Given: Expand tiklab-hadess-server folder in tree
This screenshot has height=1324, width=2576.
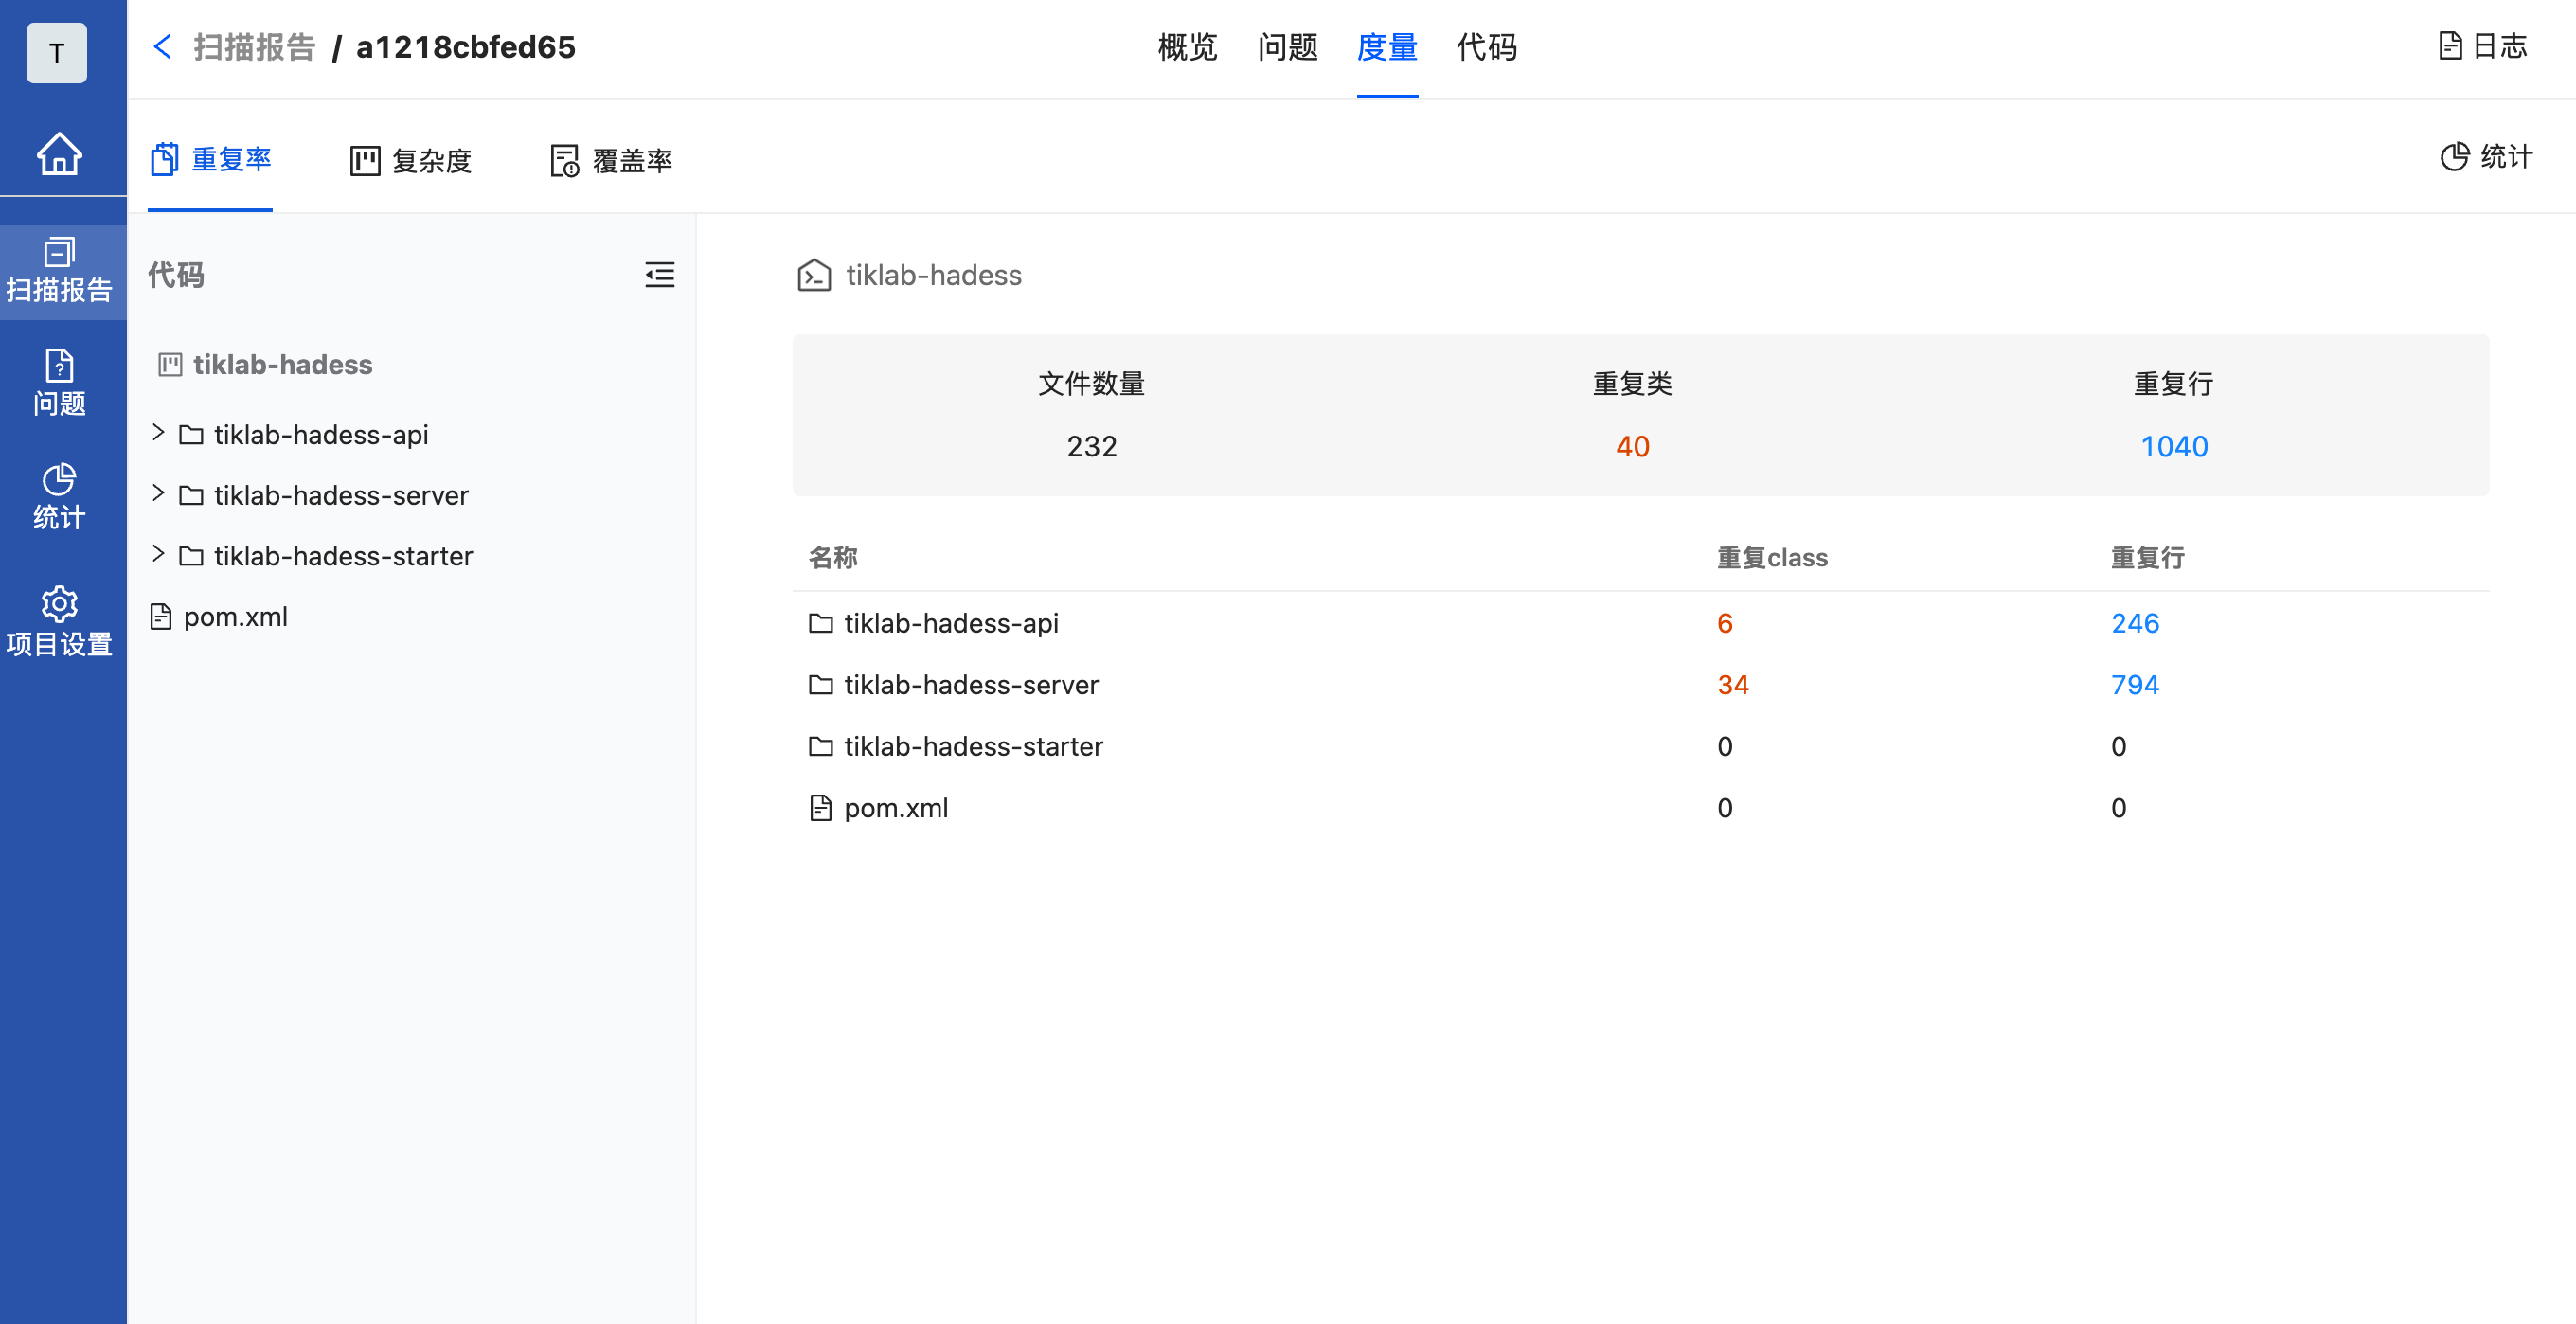Looking at the screenshot, I should [158, 494].
